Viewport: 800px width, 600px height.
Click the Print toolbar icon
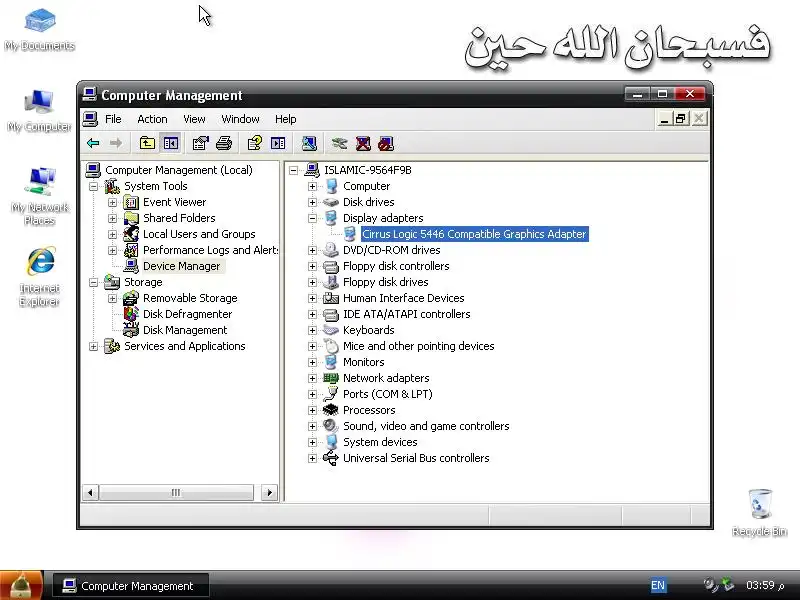pos(223,143)
